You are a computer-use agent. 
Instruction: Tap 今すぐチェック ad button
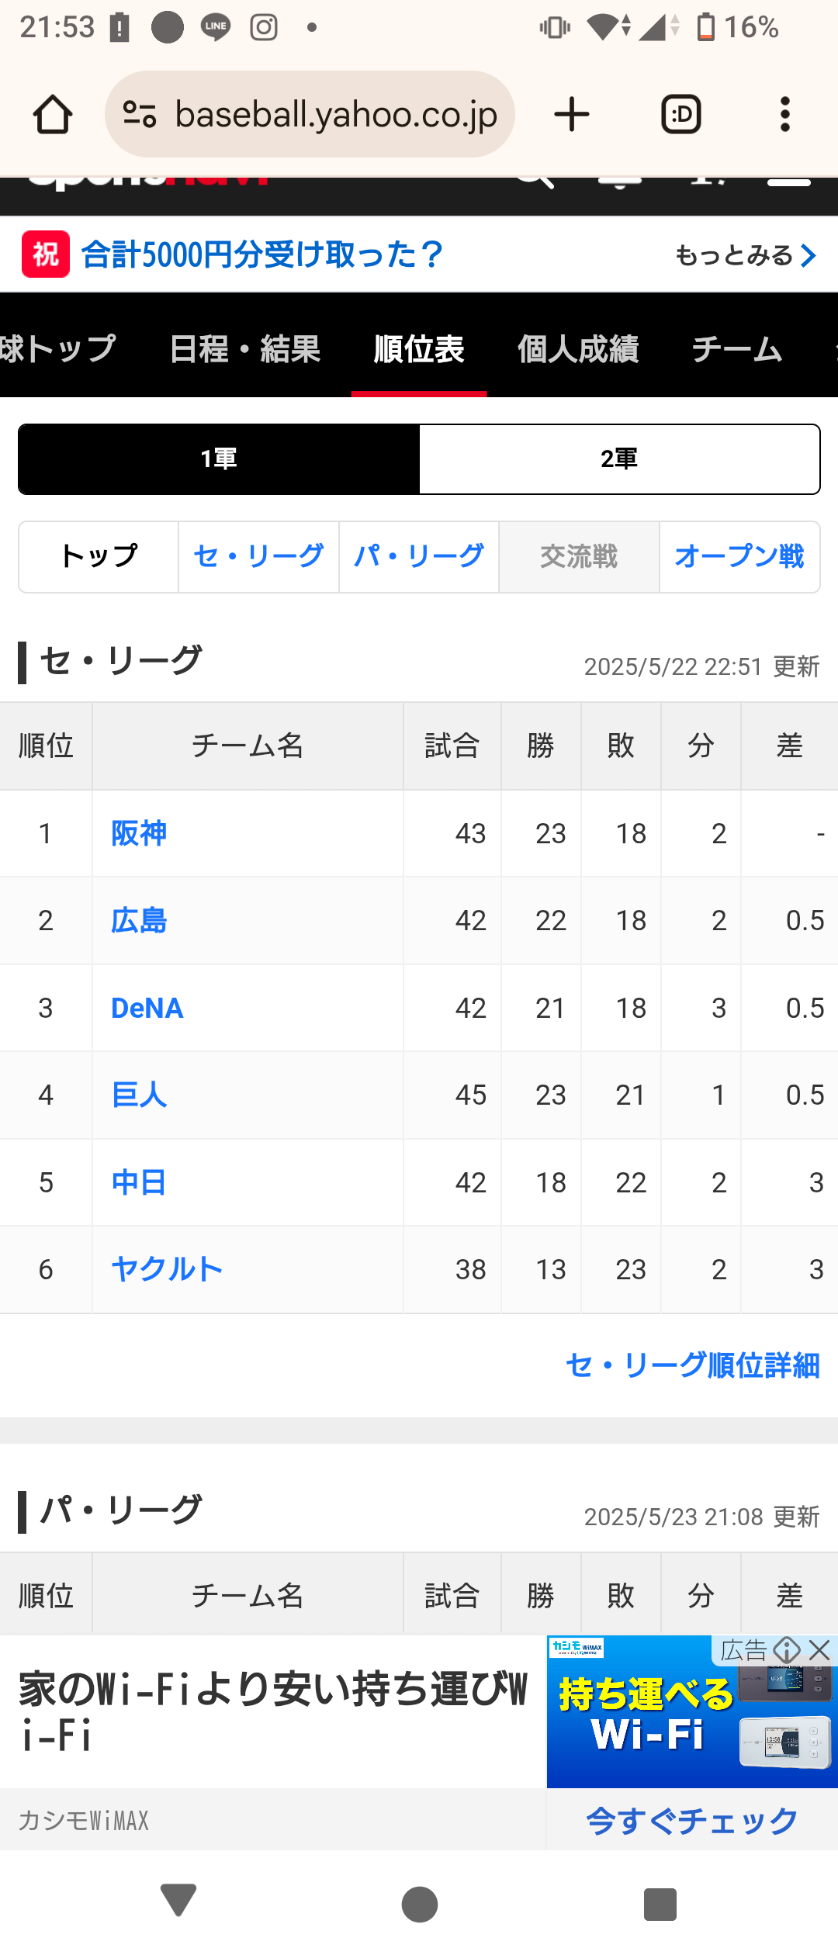[x=692, y=1820]
